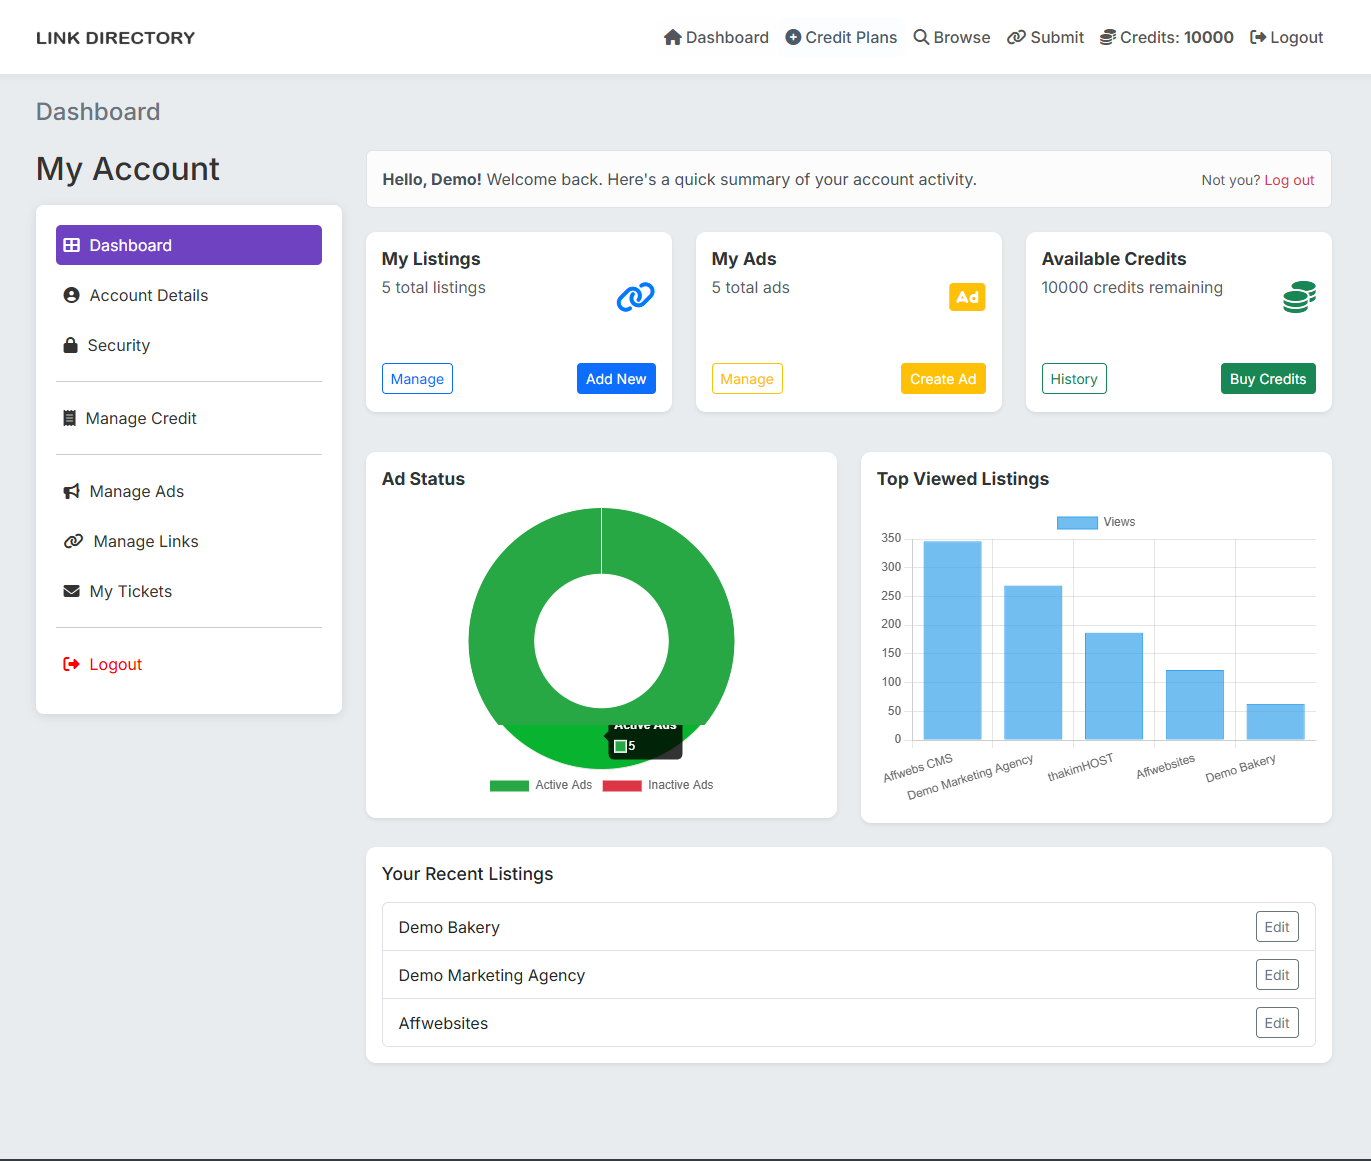The image size is (1371, 1161).
Task: Click the chain link icon next to Submit
Action: click(x=1016, y=37)
